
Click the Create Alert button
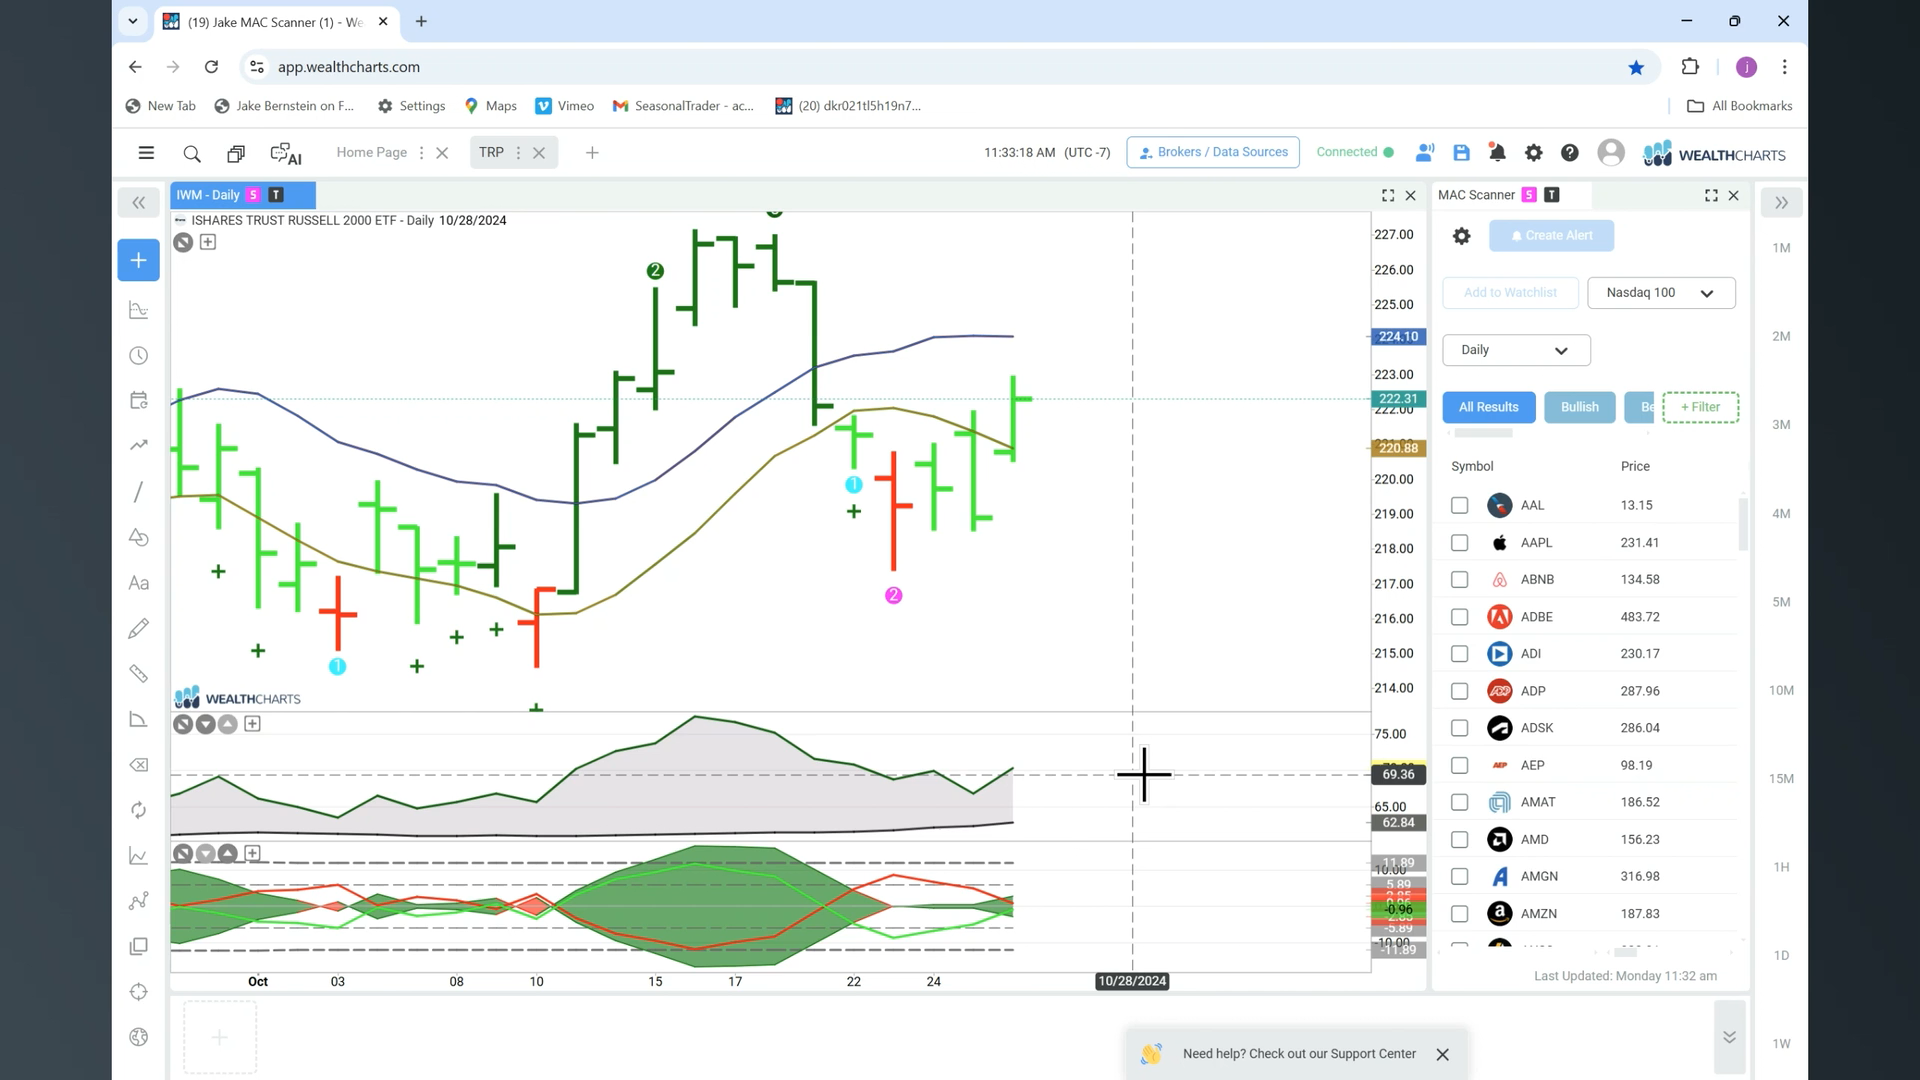1551,236
